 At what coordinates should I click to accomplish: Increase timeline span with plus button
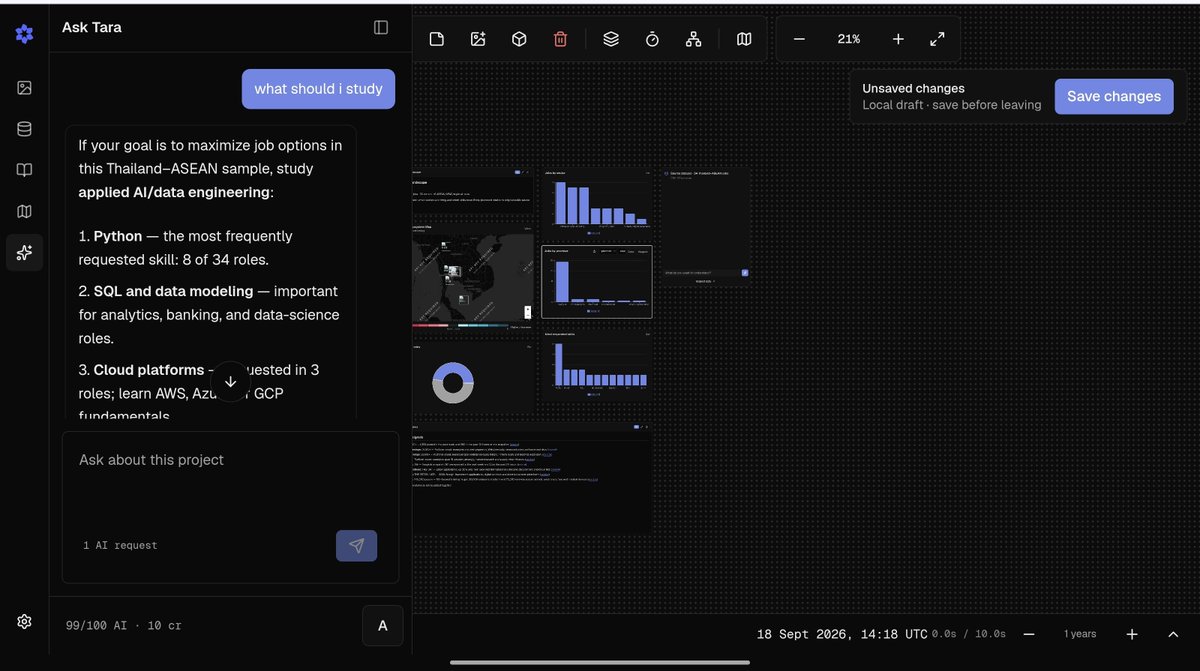coord(1132,634)
